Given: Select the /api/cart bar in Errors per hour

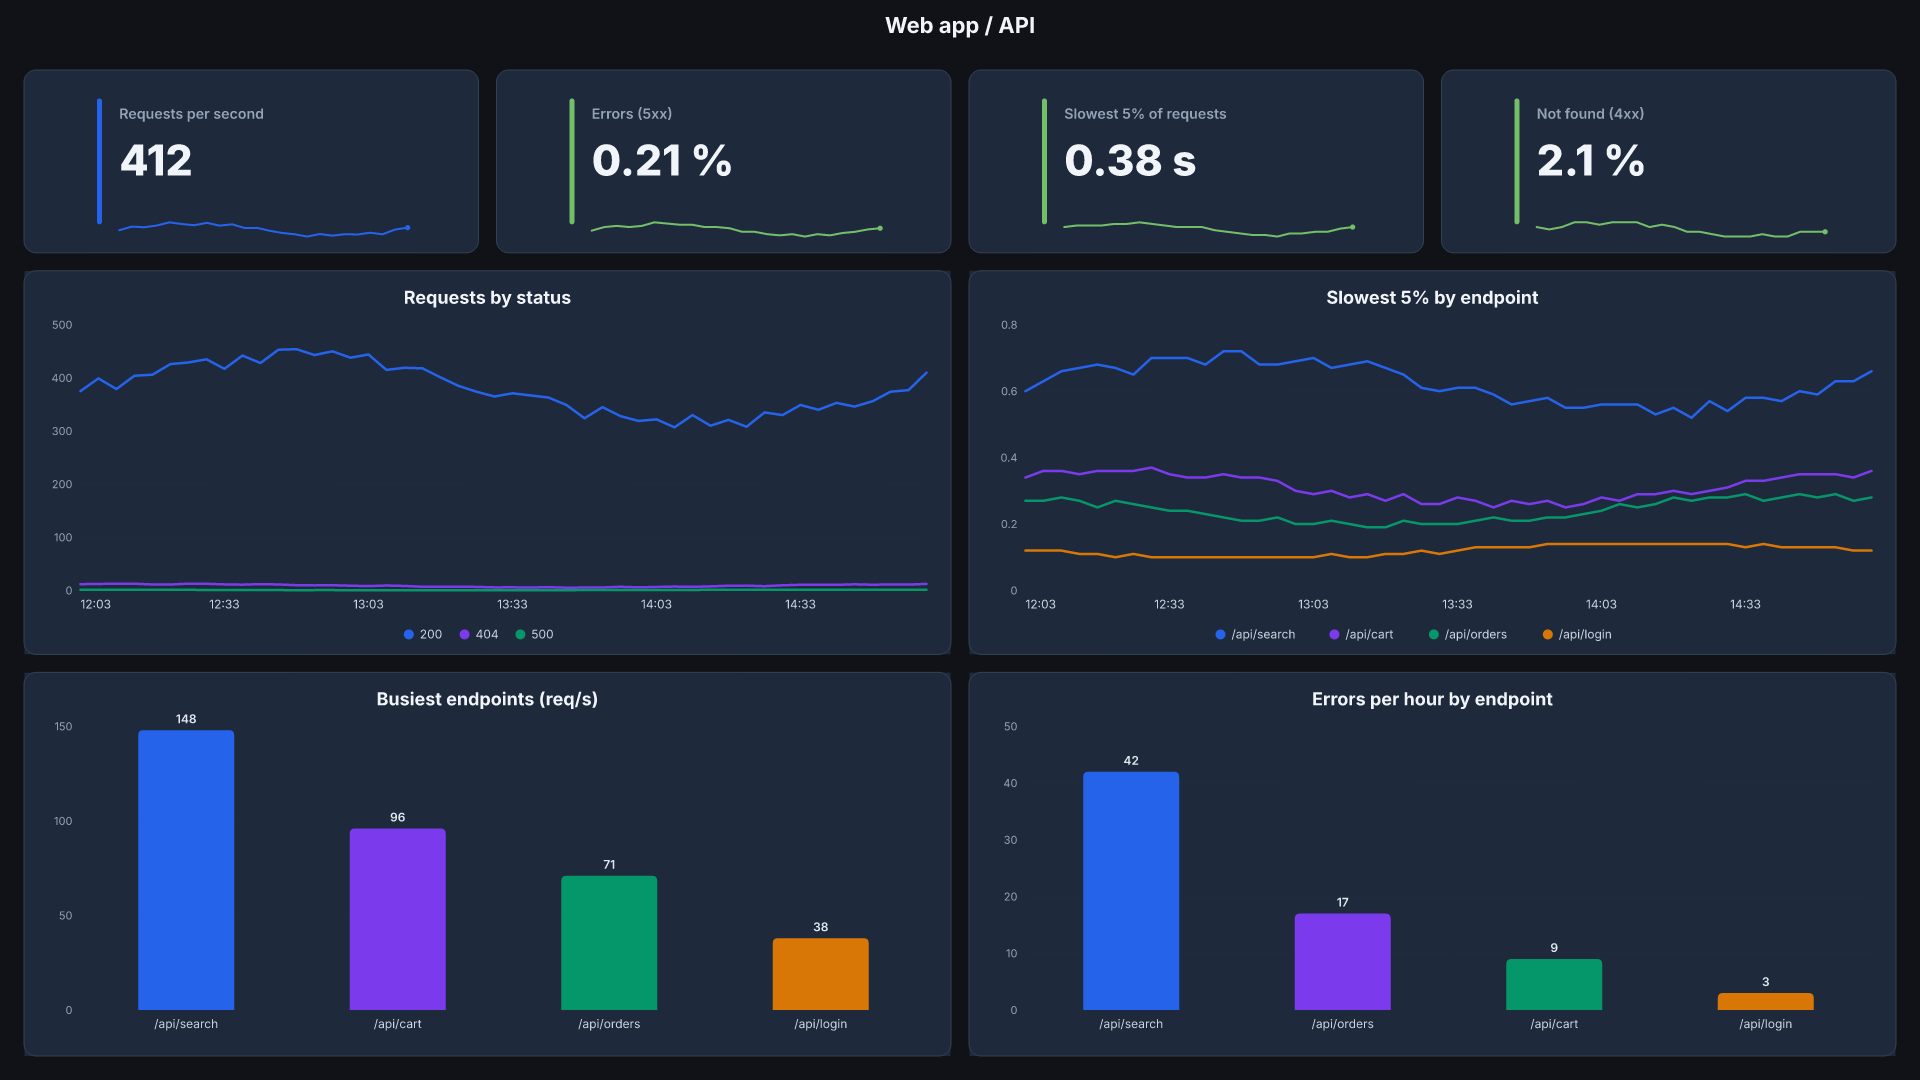Looking at the screenshot, I should pos(1554,985).
